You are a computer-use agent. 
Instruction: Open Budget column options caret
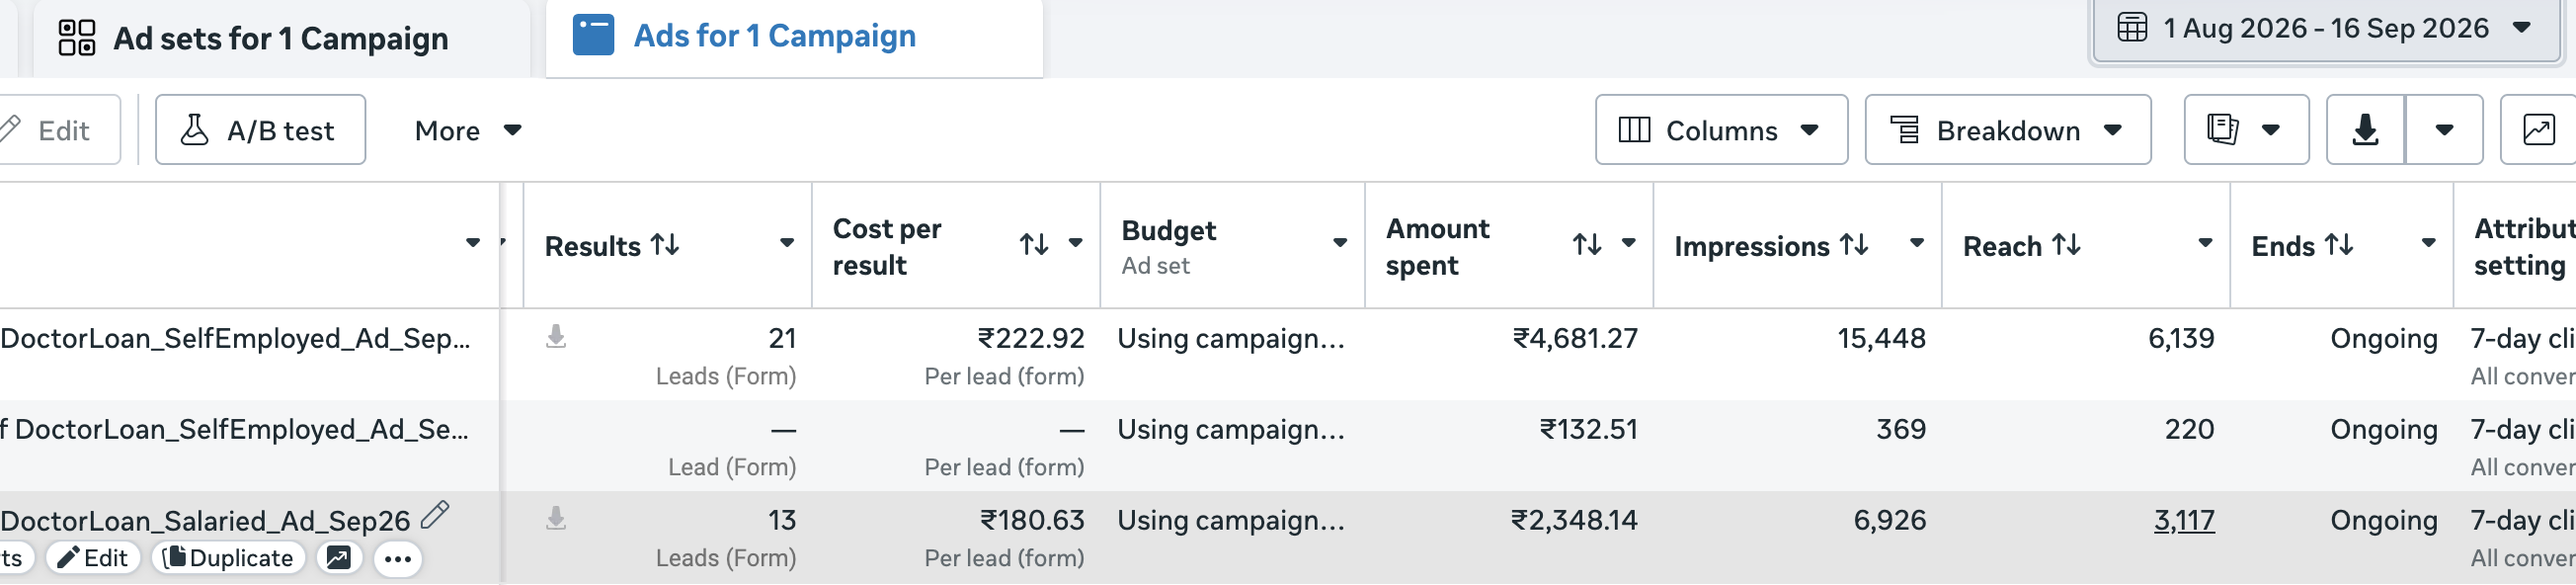pyautogui.click(x=1340, y=243)
